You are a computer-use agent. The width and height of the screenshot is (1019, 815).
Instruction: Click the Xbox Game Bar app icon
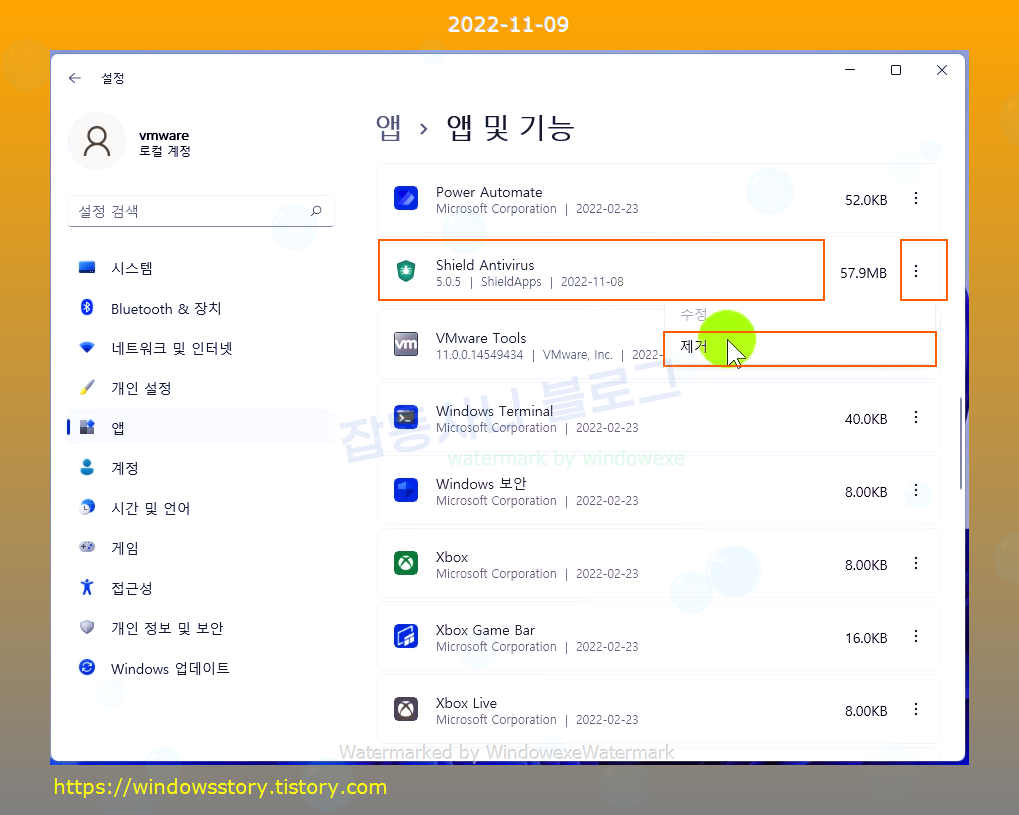[x=406, y=636]
